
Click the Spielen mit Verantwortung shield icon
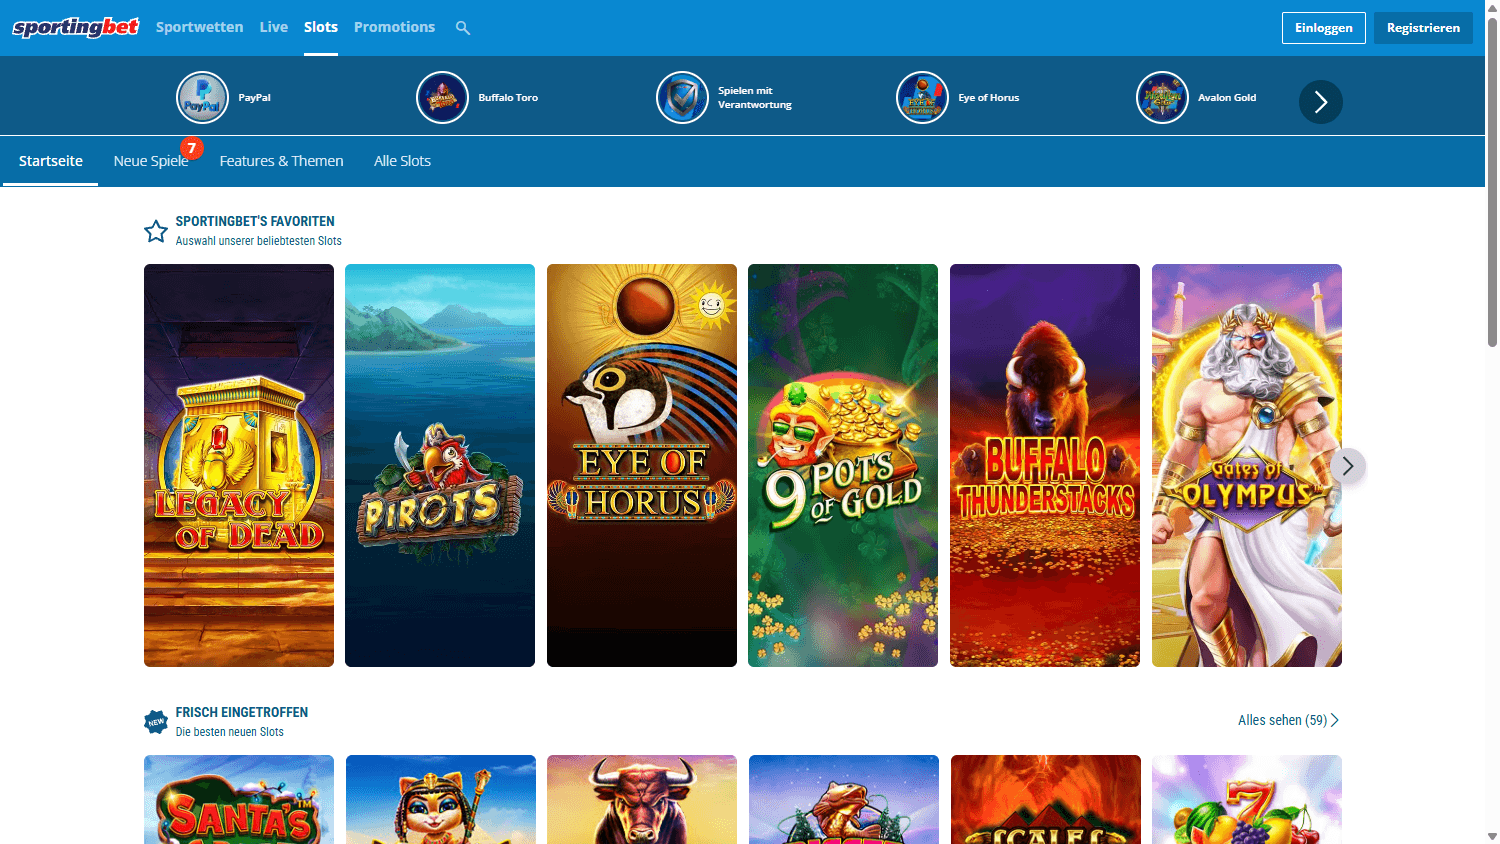point(682,98)
